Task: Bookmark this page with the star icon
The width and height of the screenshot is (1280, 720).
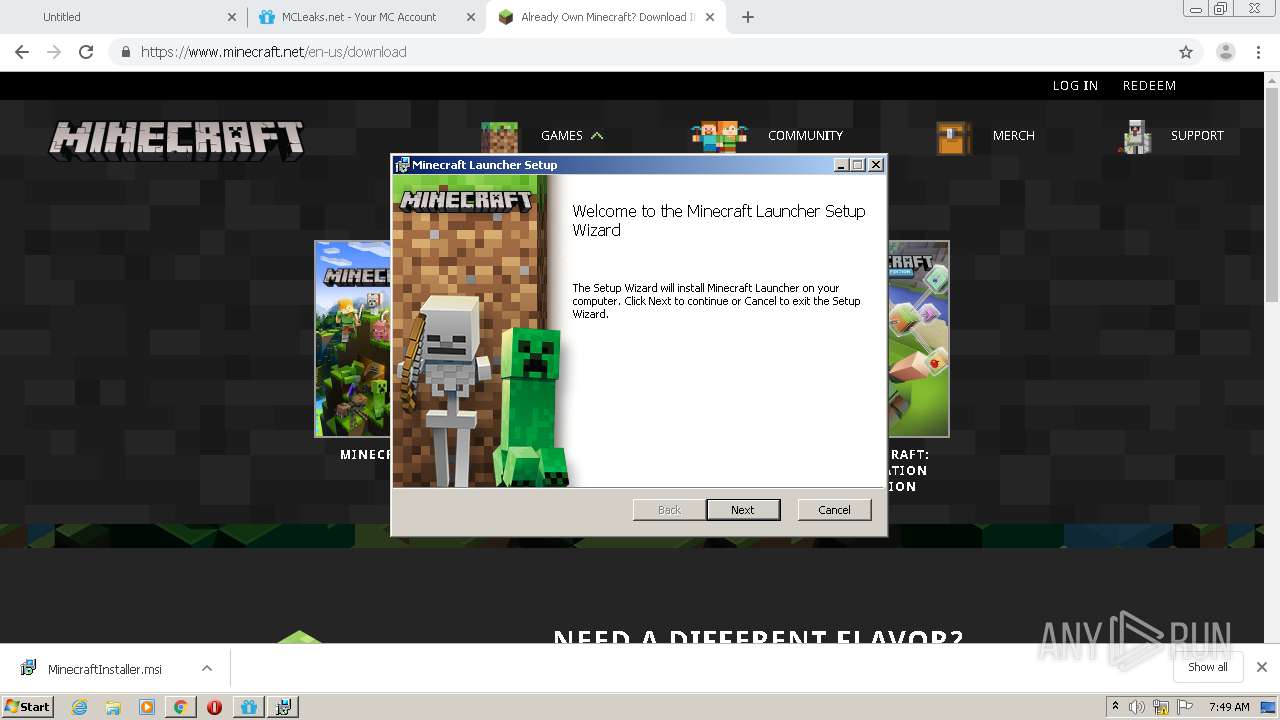Action: [x=1186, y=52]
